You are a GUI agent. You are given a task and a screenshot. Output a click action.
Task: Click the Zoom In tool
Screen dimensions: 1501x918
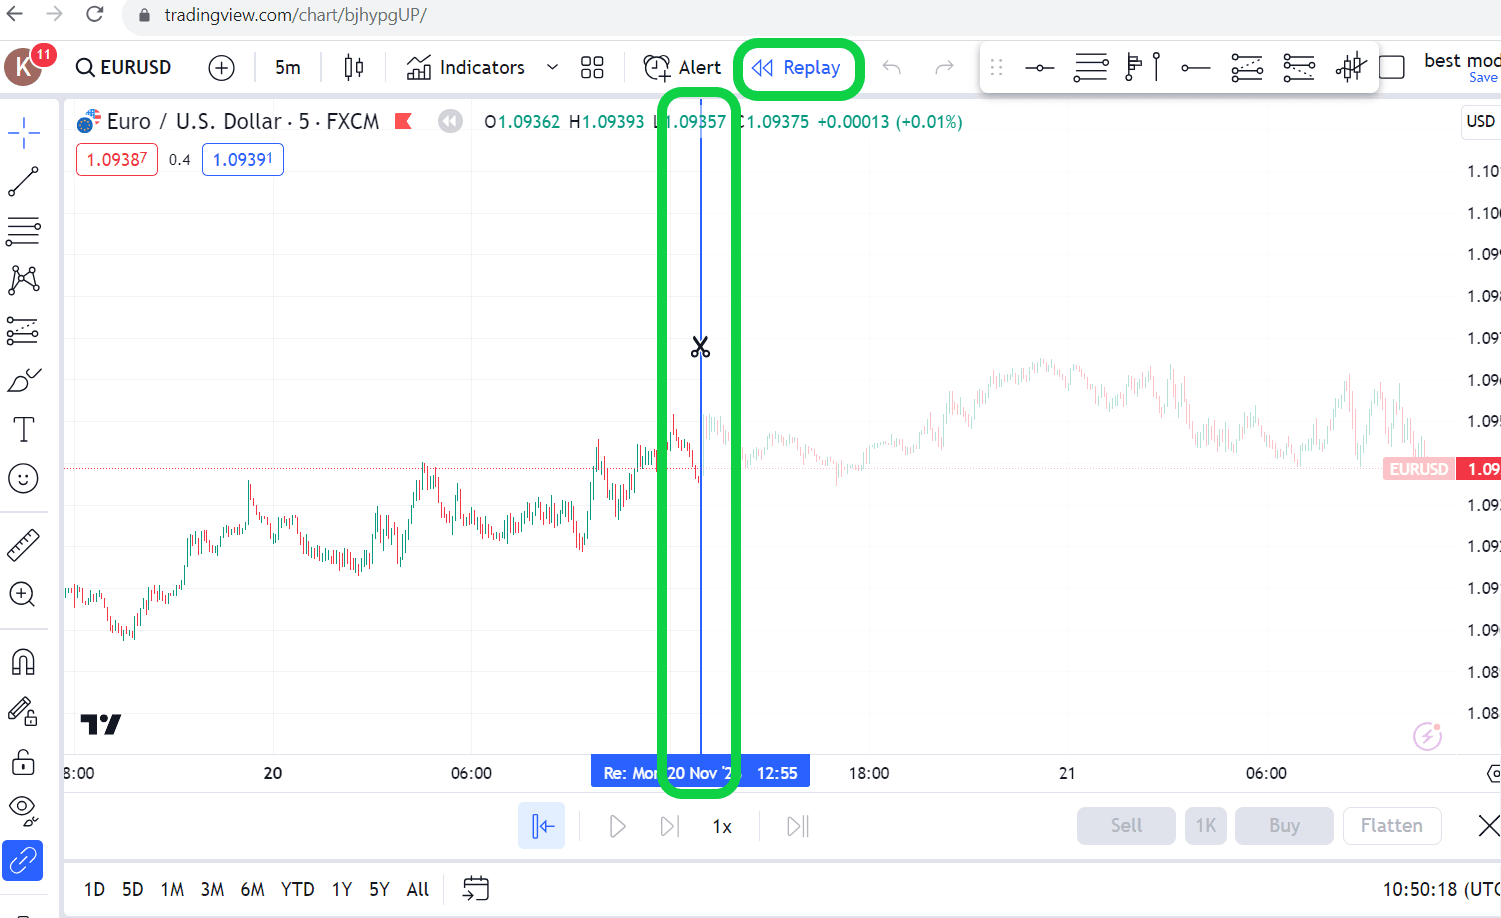(23, 595)
